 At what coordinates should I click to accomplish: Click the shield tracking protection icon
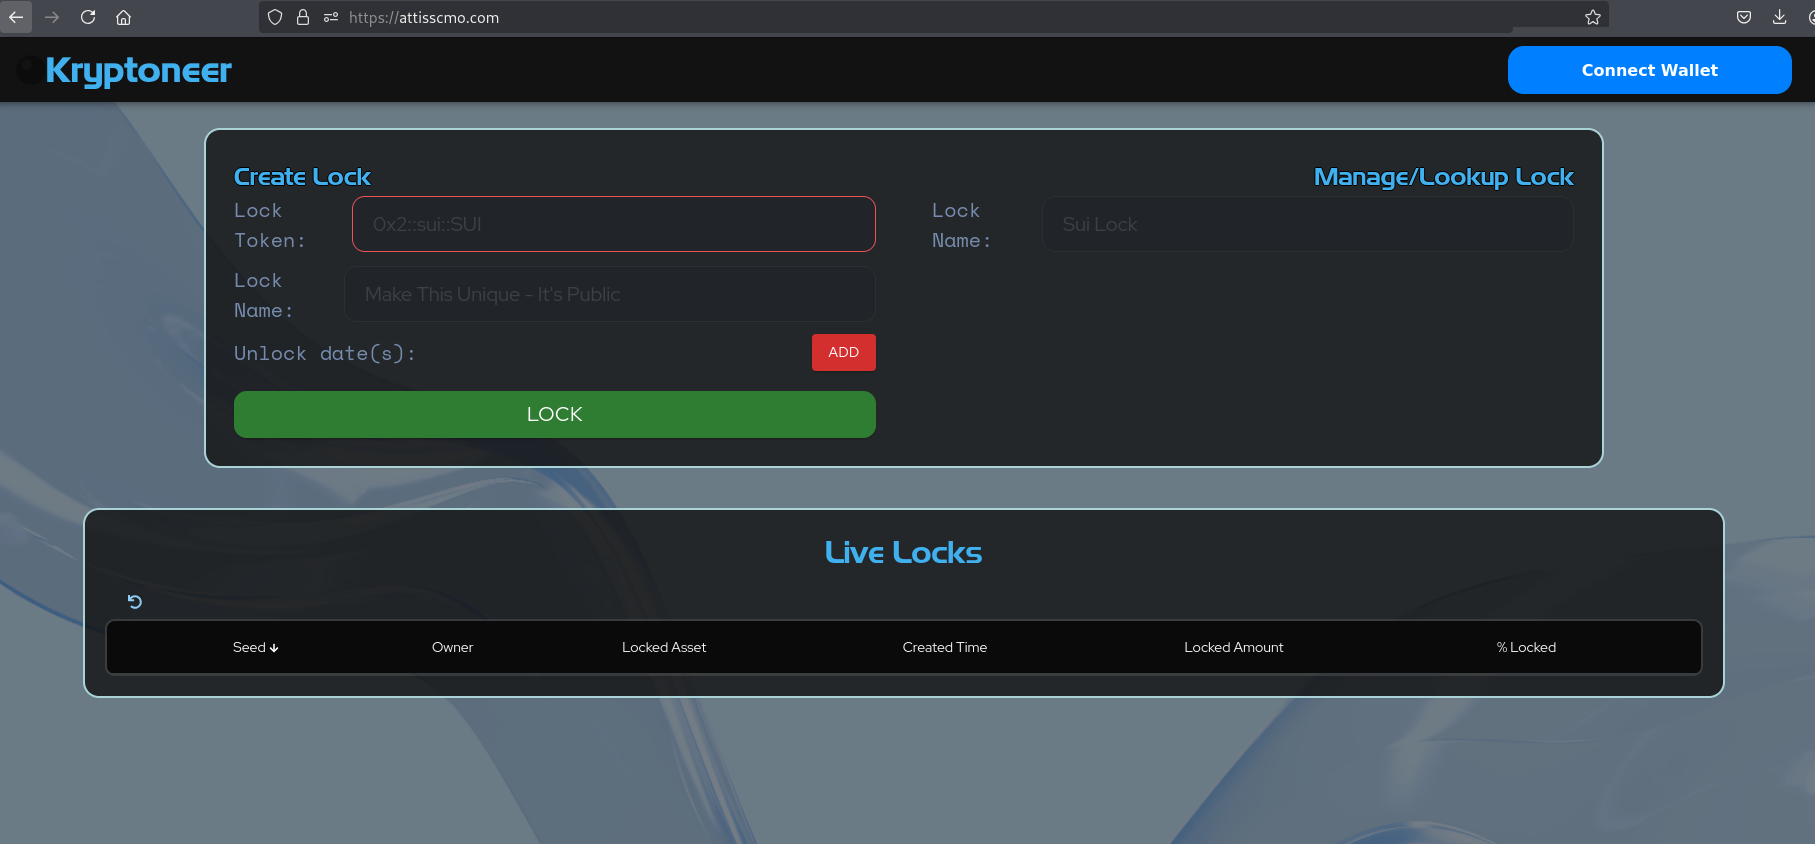[275, 17]
